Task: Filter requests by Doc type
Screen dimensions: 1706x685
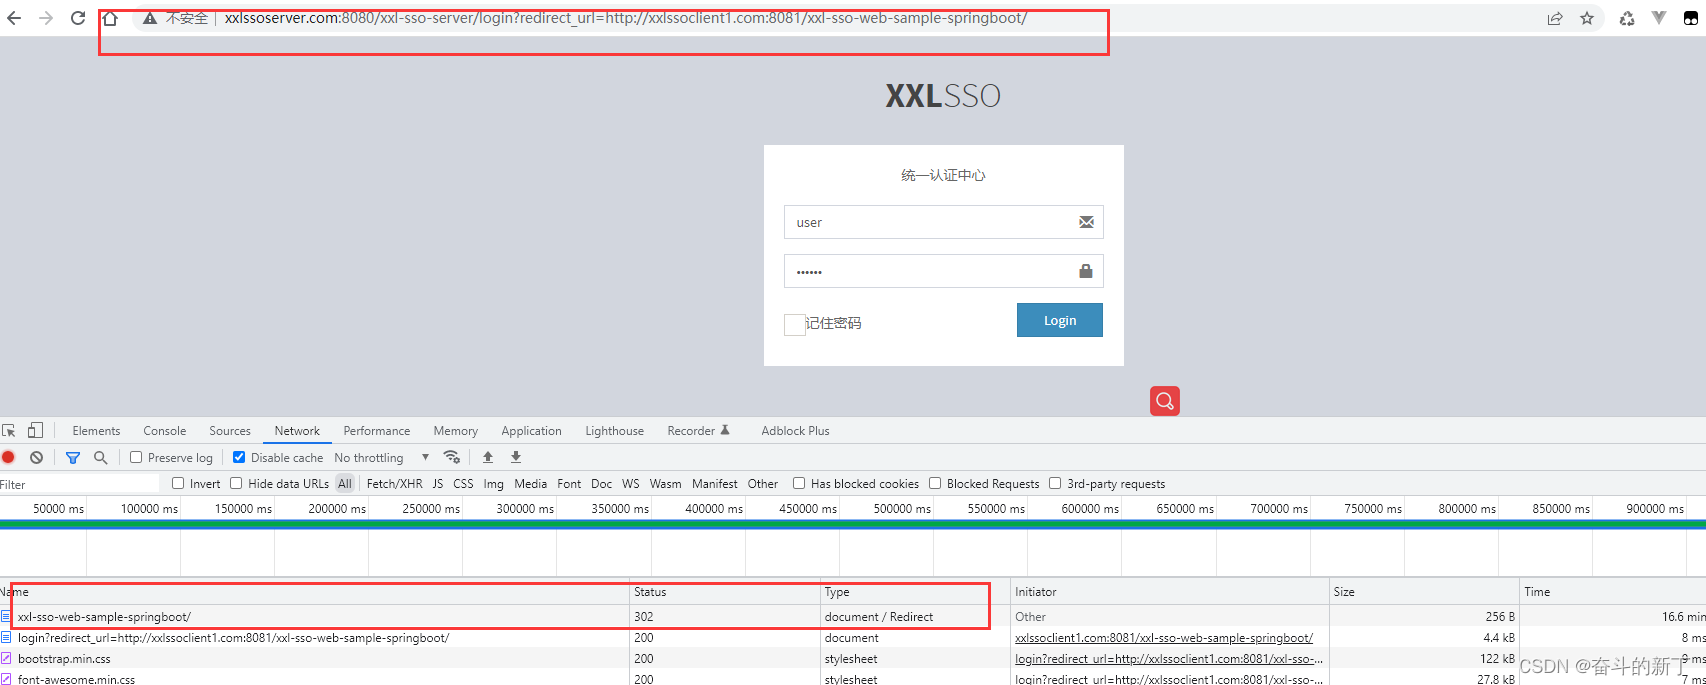Action: pyautogui.click(x=601, y=484)
